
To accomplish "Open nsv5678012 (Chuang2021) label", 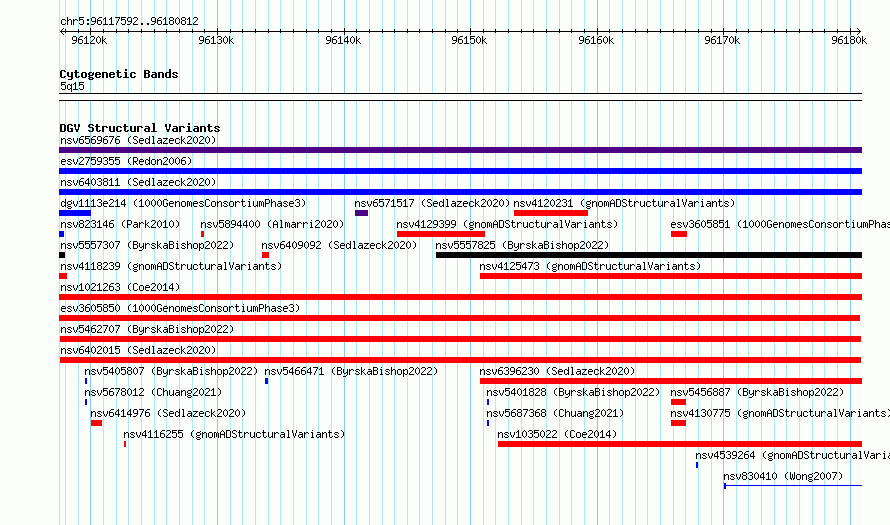I will coord(153,392).
